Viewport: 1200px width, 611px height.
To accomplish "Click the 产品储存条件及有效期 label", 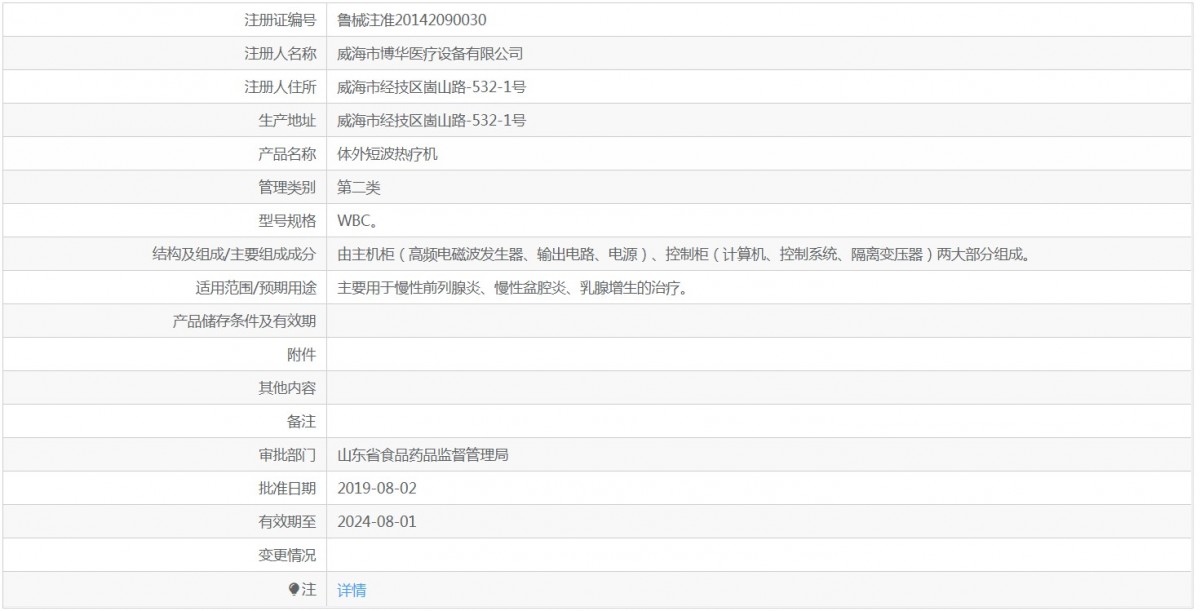I will pos(244,321).
